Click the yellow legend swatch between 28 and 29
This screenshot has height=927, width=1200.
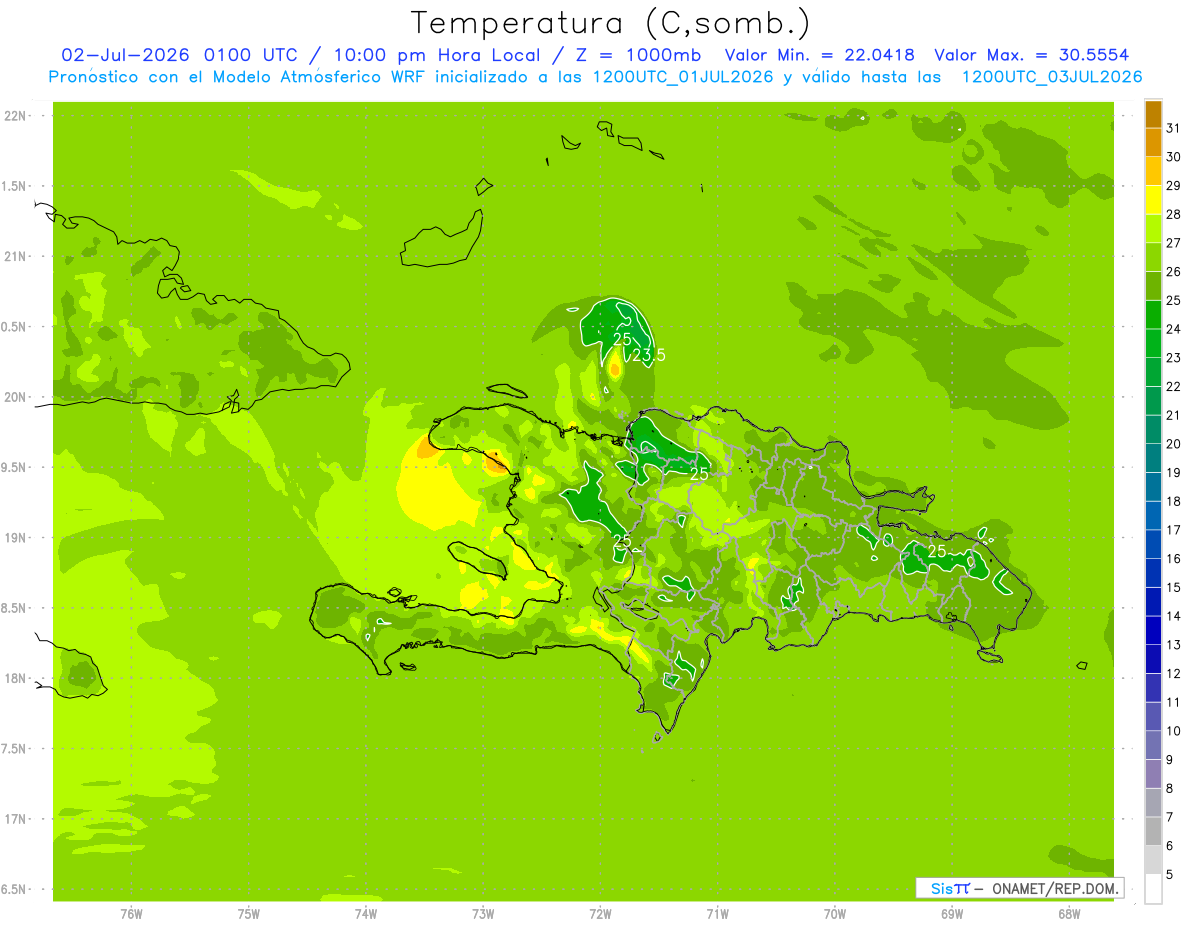point(1153,200)
